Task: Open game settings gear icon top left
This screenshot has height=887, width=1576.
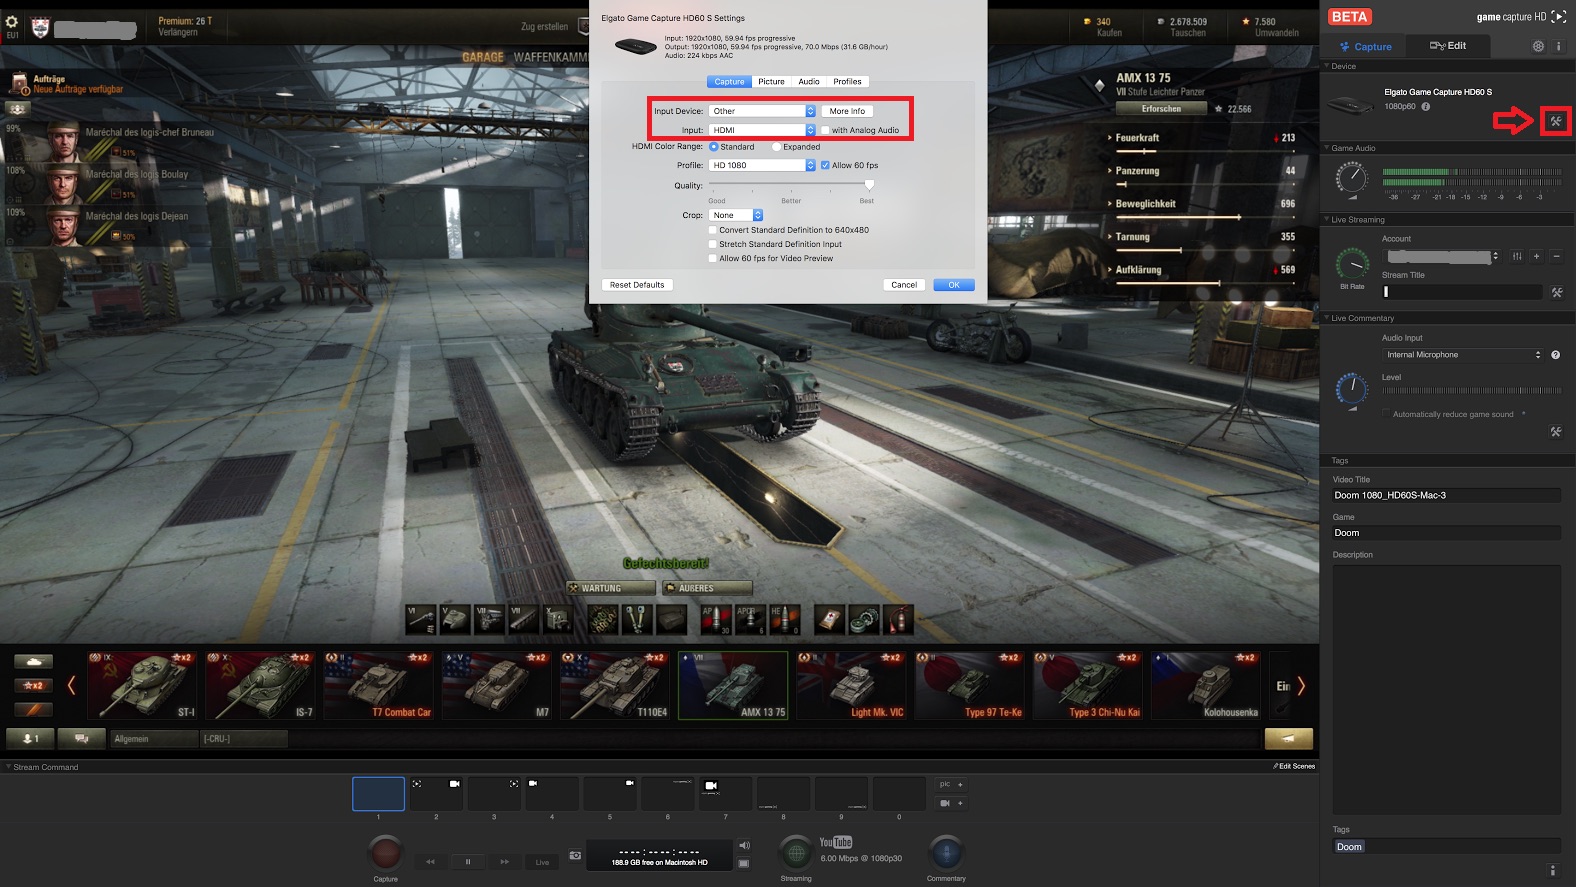Action: click(x=12, y=22)
